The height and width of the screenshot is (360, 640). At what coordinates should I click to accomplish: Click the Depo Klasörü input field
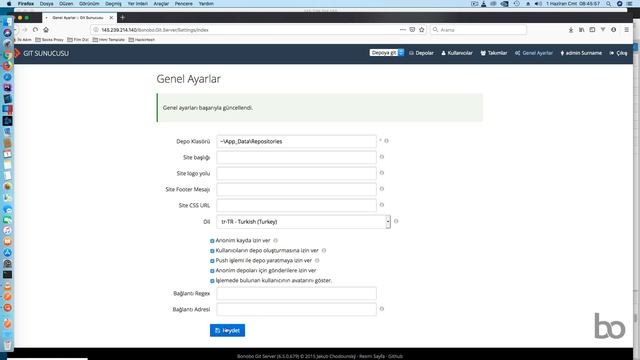(x=296, y=141)
